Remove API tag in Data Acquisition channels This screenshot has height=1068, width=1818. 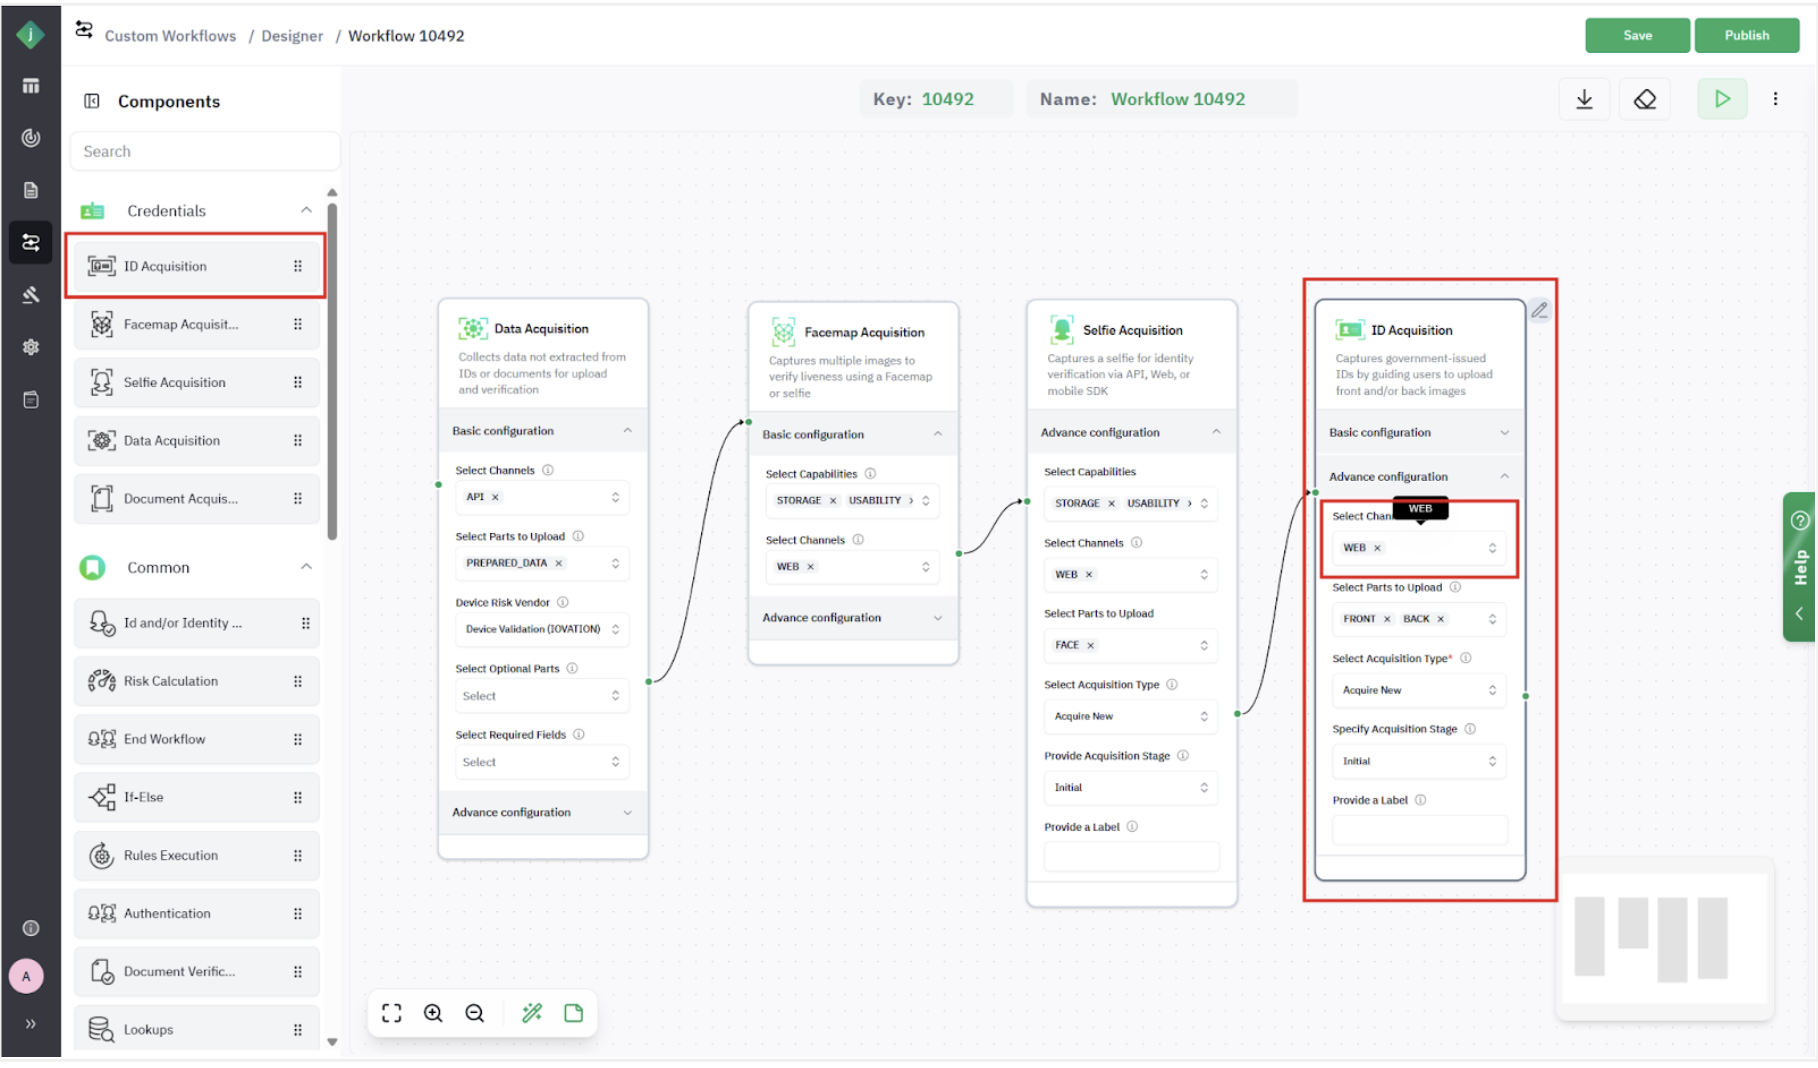tap(495, 497)
